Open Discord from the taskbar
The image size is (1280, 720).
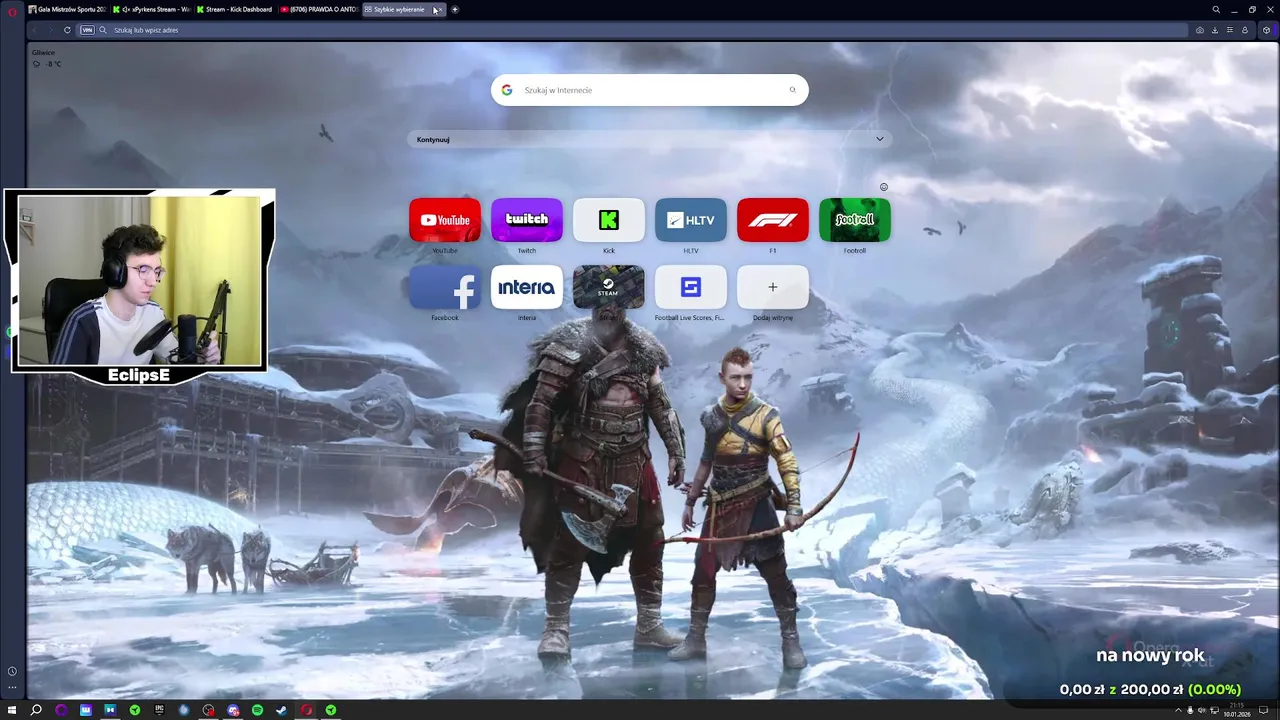(x=233, y=710)
